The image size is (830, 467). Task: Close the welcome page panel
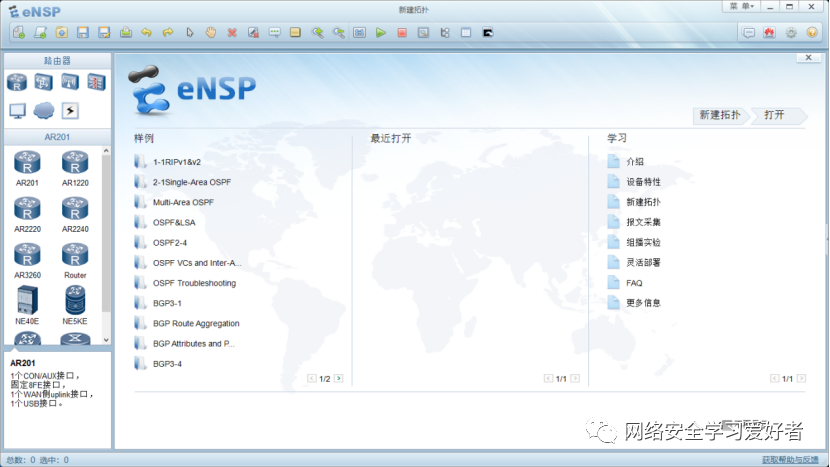click(x=808, y=58)
